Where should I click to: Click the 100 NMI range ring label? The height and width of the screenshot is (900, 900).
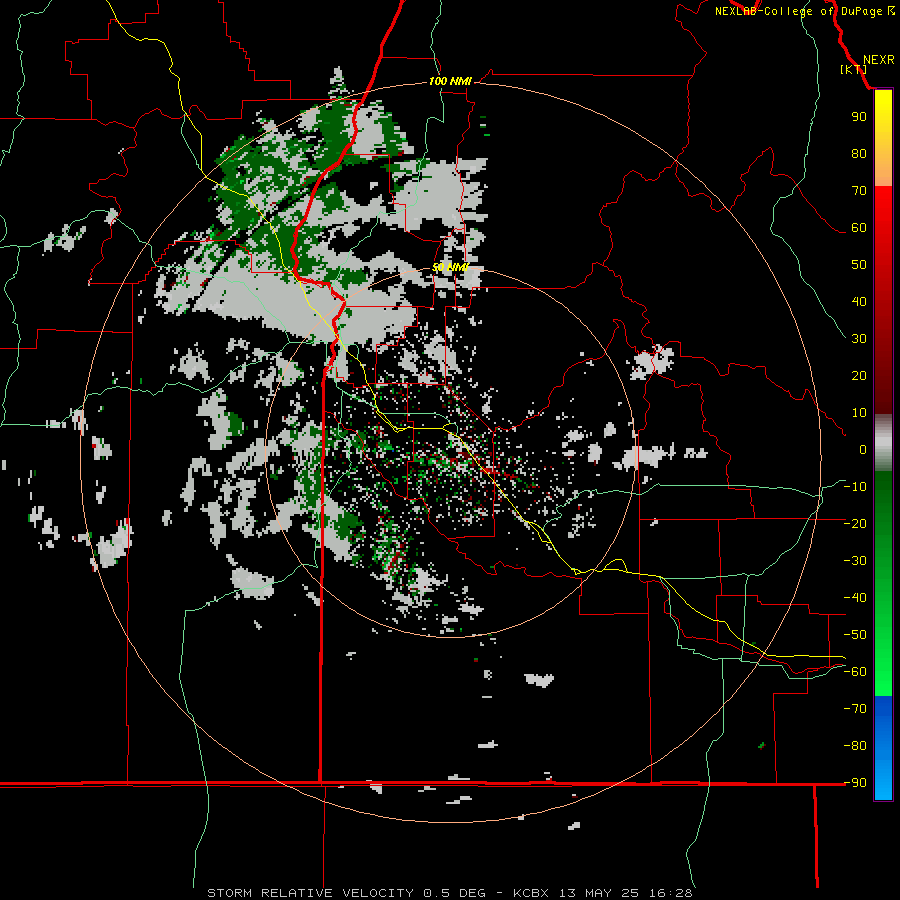click(450, 81)
